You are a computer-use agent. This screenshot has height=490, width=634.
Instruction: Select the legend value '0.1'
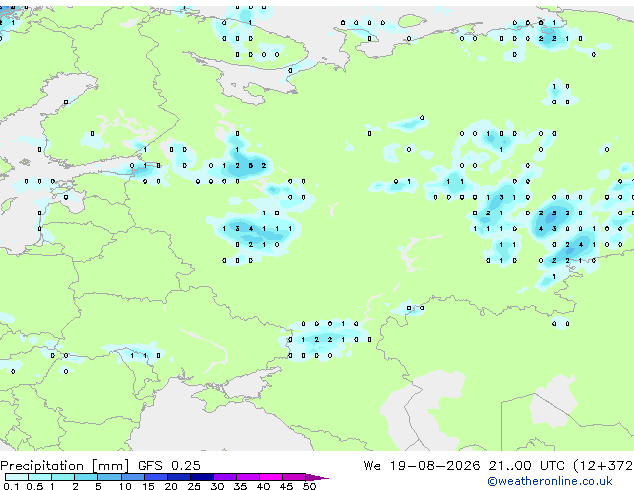point(11,486)
